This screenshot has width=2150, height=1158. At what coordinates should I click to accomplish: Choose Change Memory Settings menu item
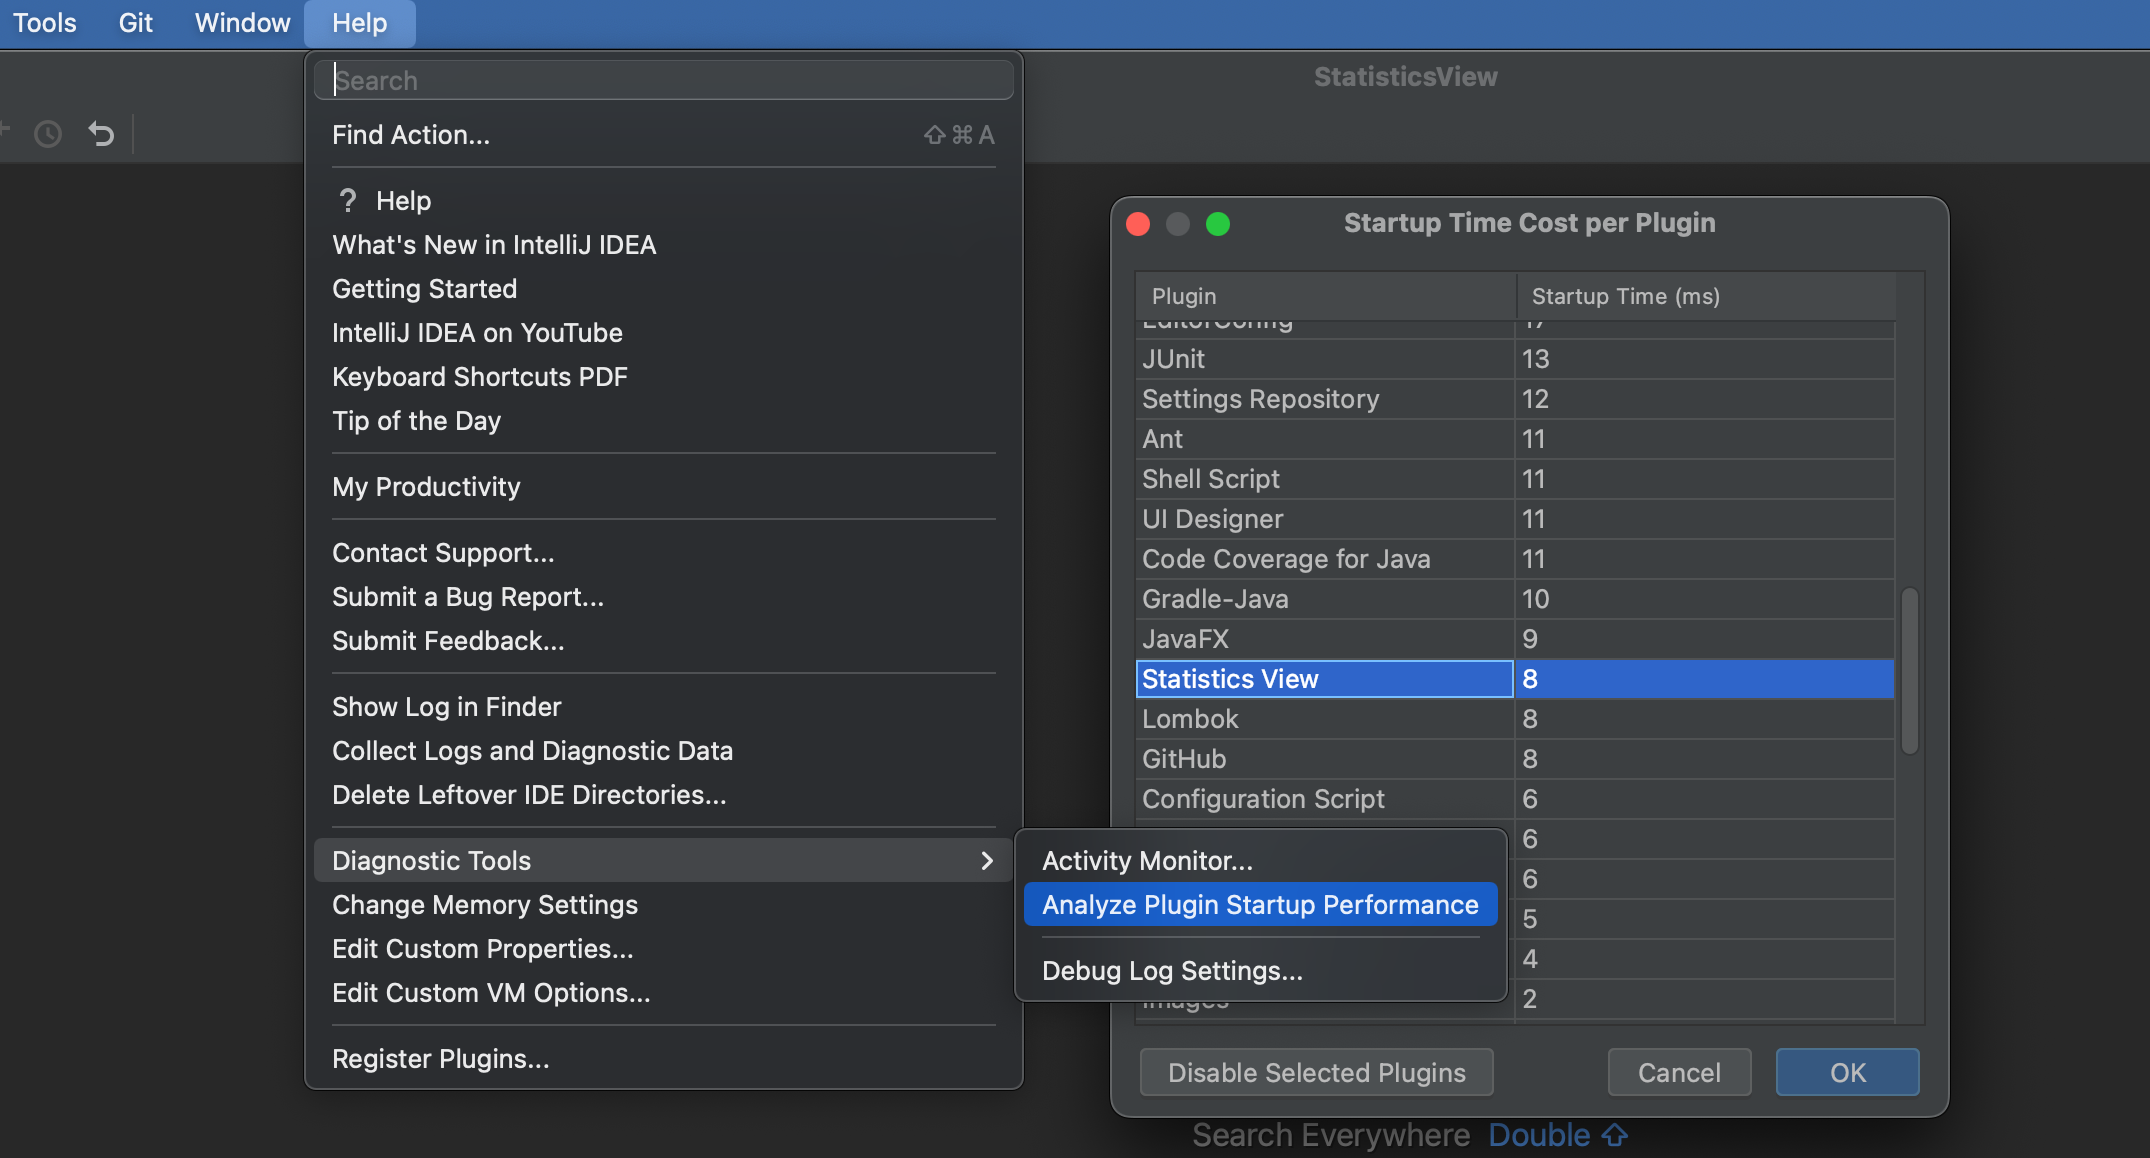tap(485, 905)
